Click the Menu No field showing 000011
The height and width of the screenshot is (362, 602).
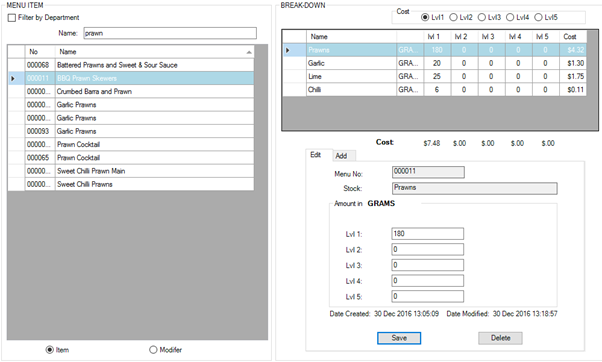click(x=428, y=172)
